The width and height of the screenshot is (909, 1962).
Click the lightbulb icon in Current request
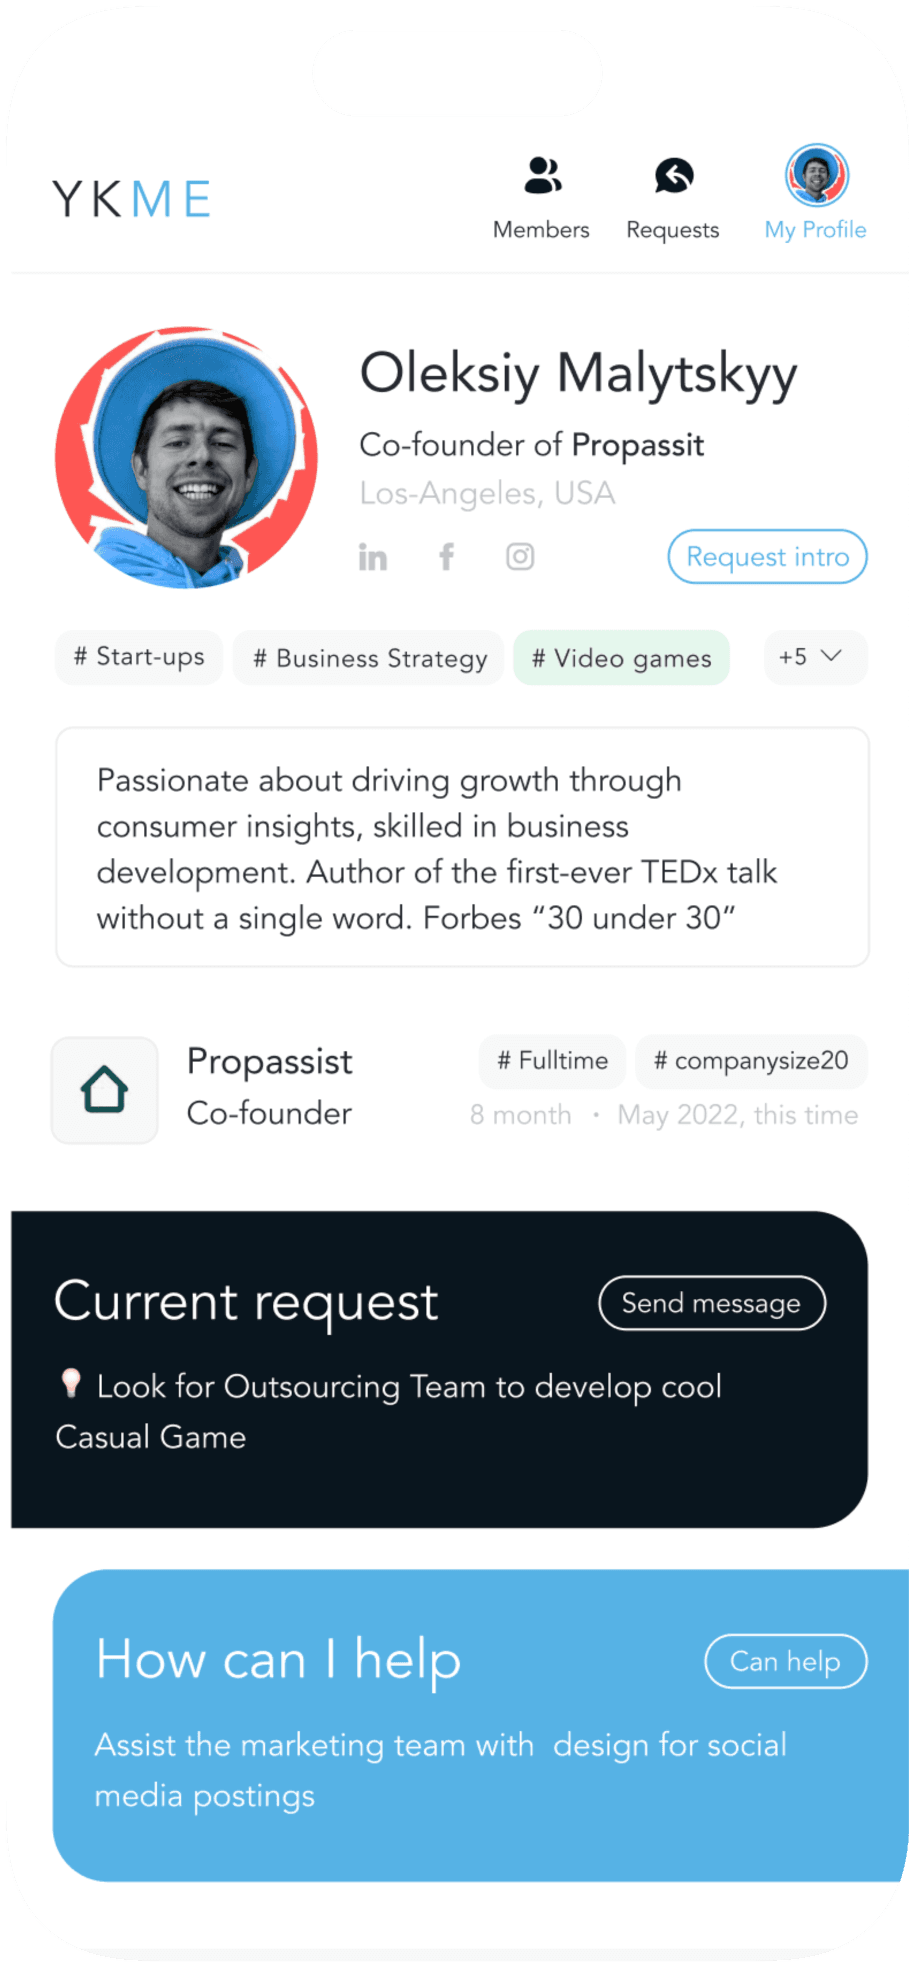pos(70,1384)
